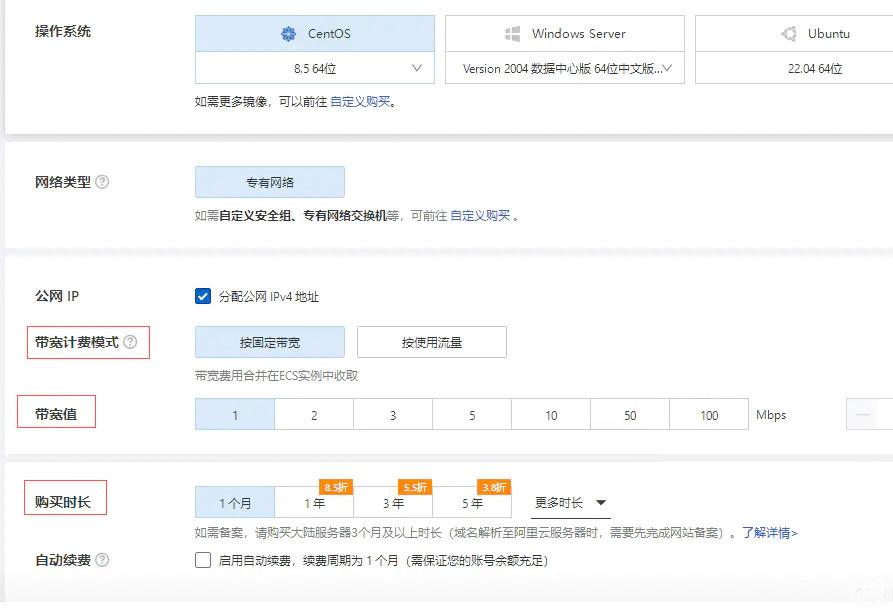Set bandwidth value to 100 Mbps
This screenshot has height=610, width=893.
[709, 415]
